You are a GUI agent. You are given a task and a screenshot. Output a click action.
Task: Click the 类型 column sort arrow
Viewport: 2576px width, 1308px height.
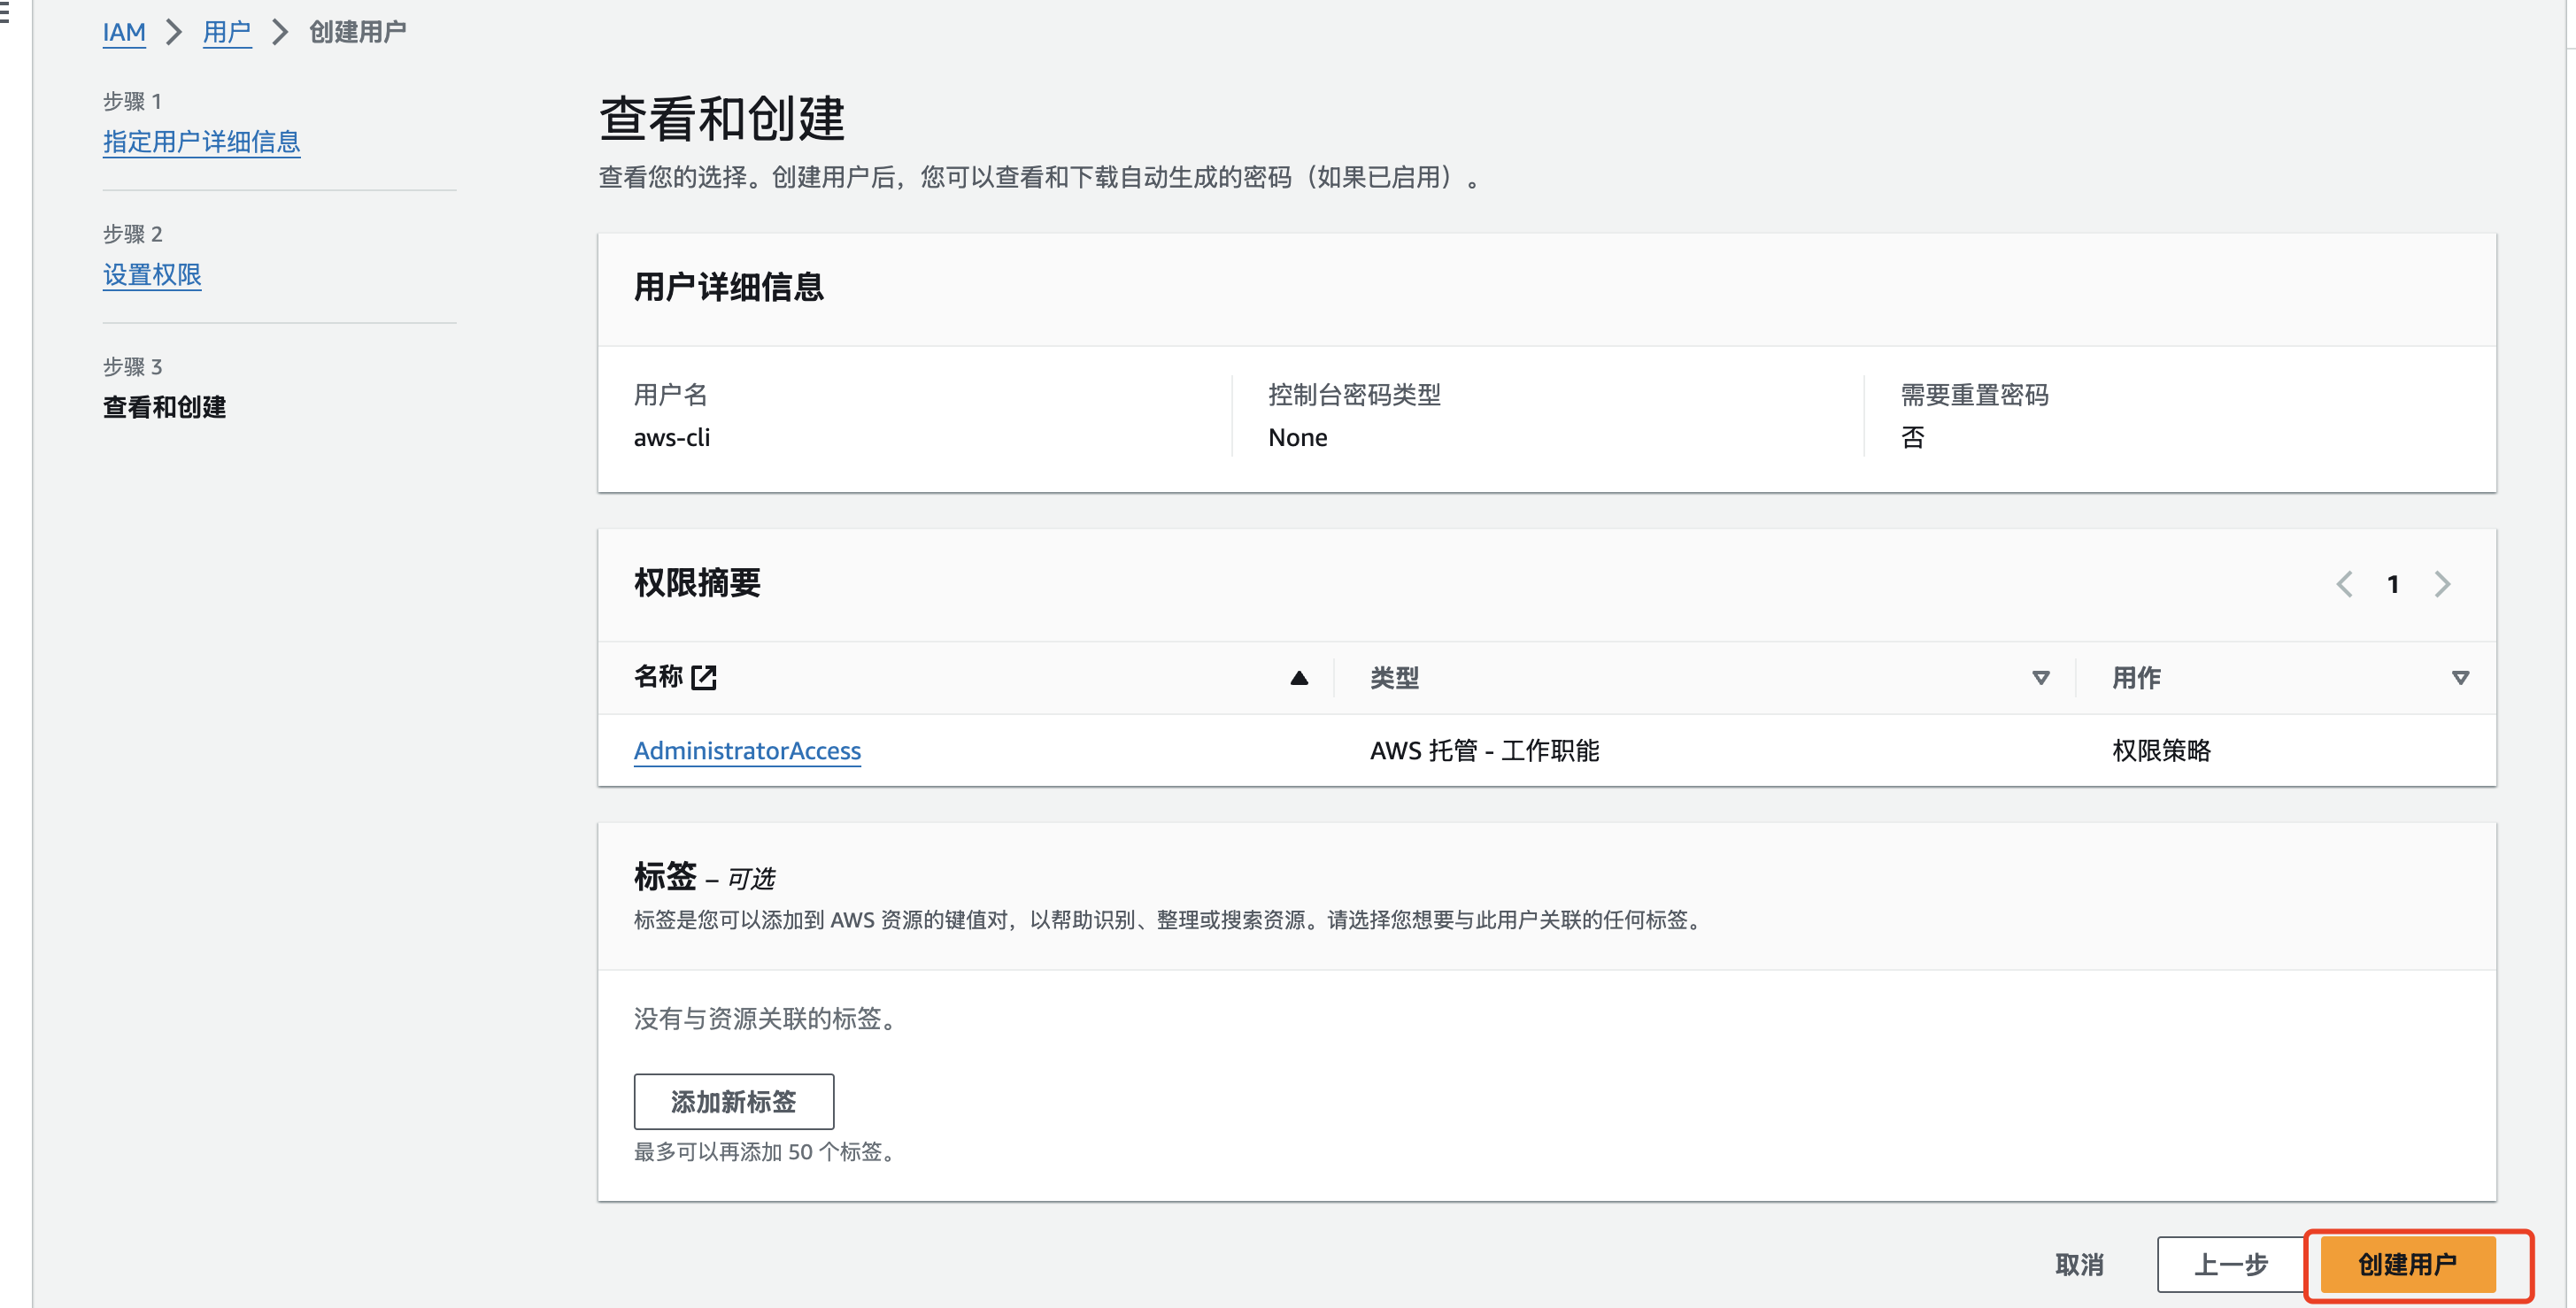pyautogui.click(x=2040, y=678)
